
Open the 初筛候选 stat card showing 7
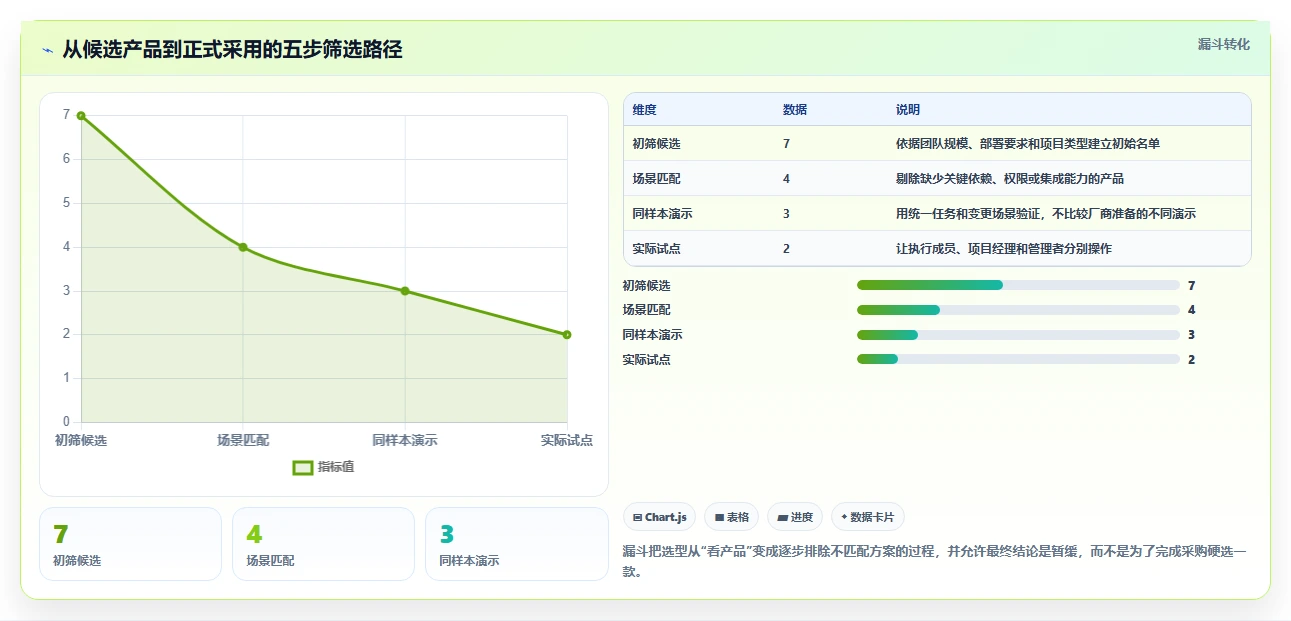point(130,544)
